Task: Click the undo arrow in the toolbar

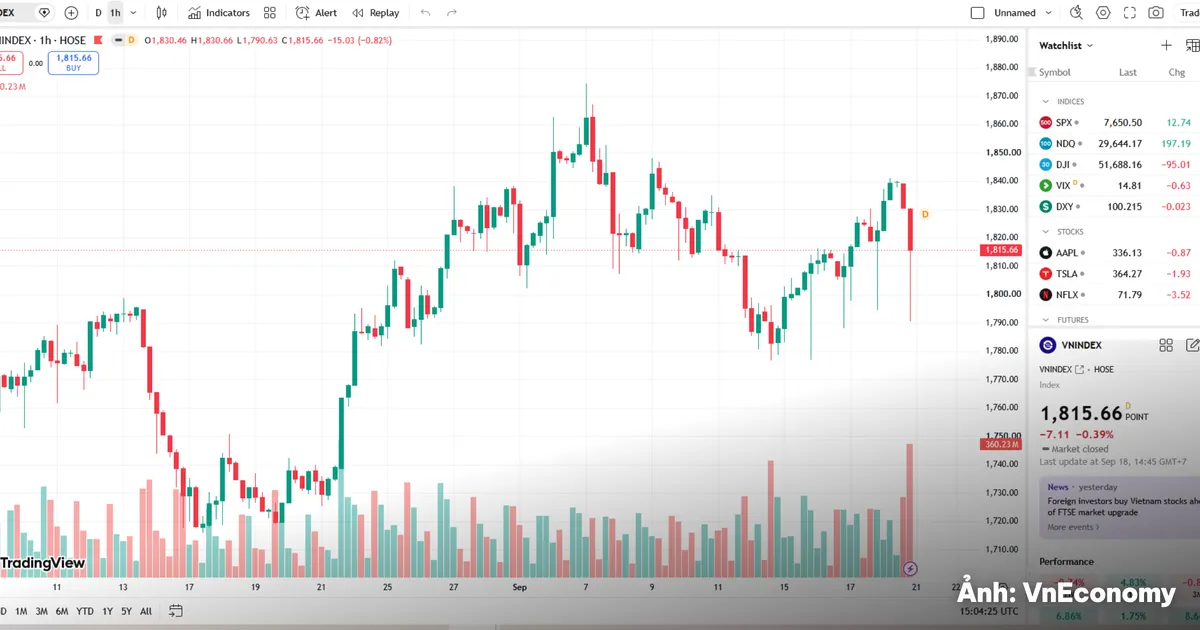Action: tap(426, 13)
